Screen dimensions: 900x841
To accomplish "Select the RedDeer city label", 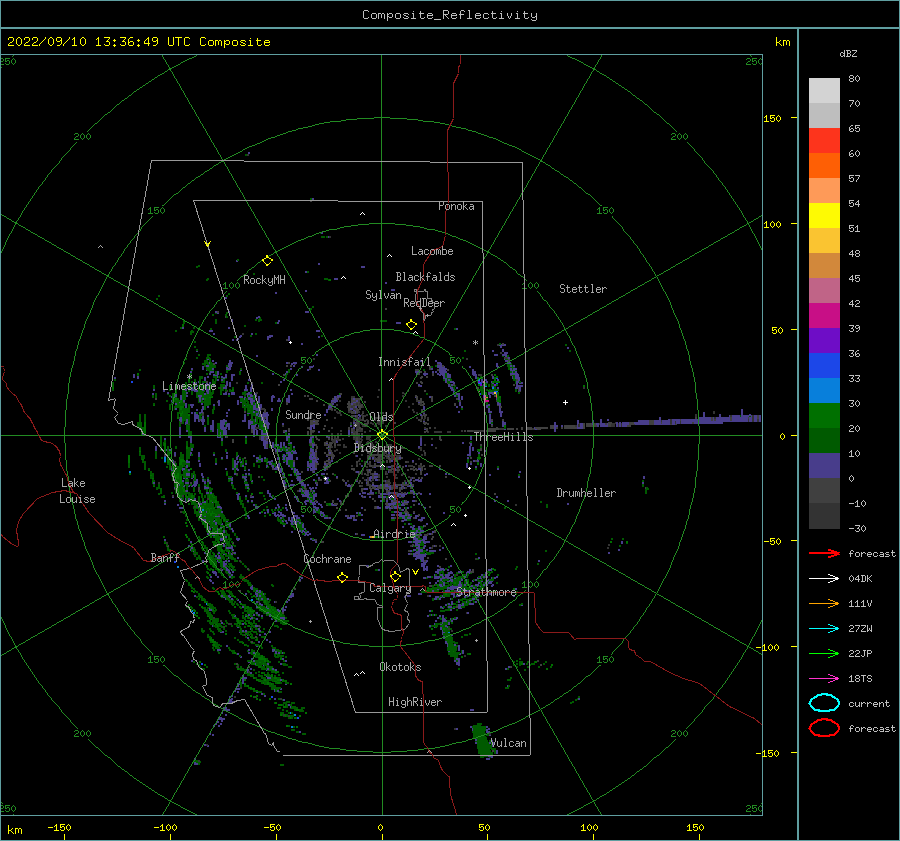I will click(424, 303).
